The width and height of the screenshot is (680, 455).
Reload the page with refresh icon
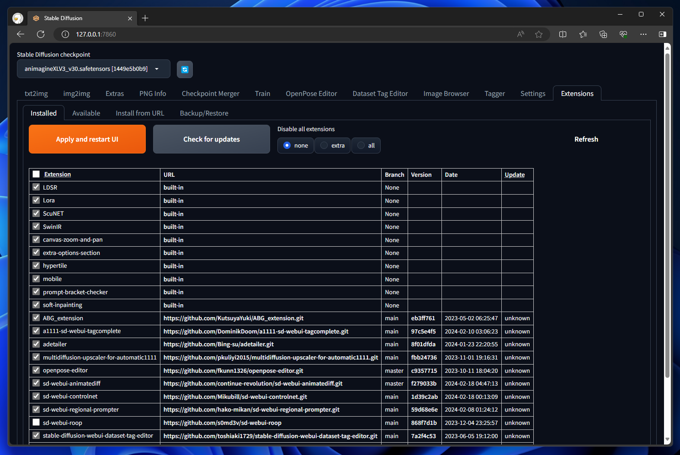click(x=41, y=34)
